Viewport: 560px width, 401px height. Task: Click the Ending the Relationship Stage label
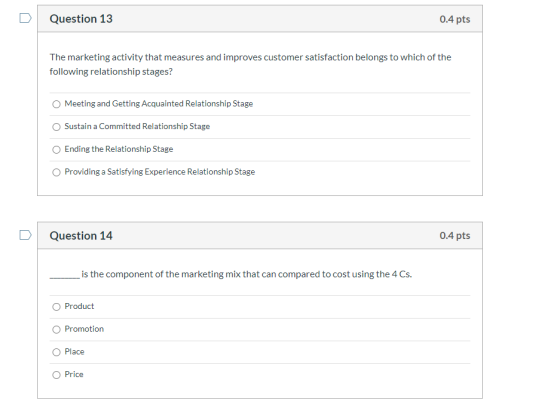(119, 149)
